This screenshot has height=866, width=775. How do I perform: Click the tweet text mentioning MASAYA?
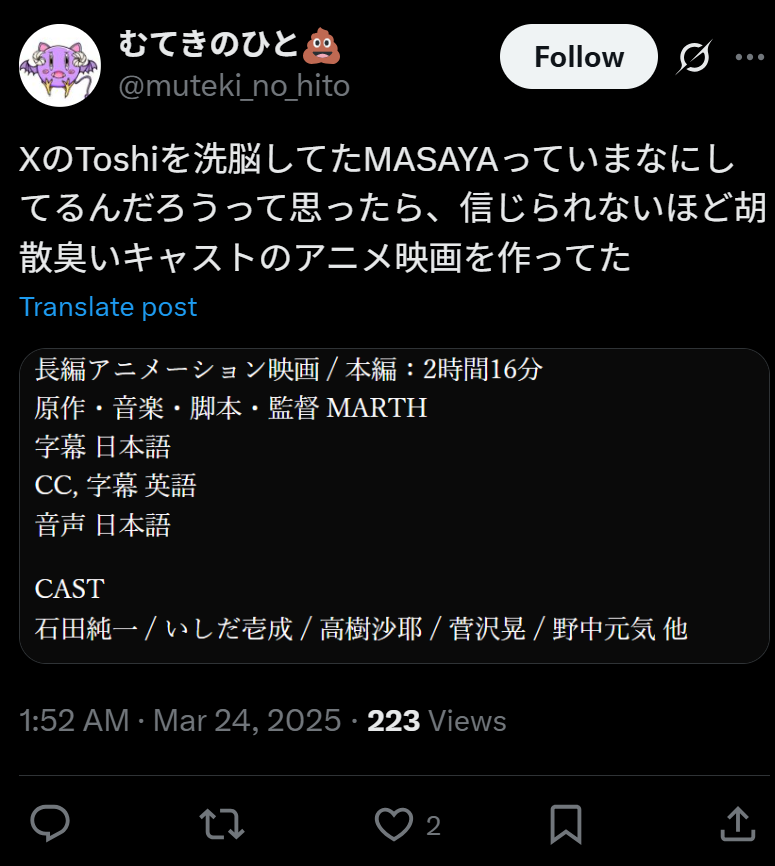tap(393, 209)
